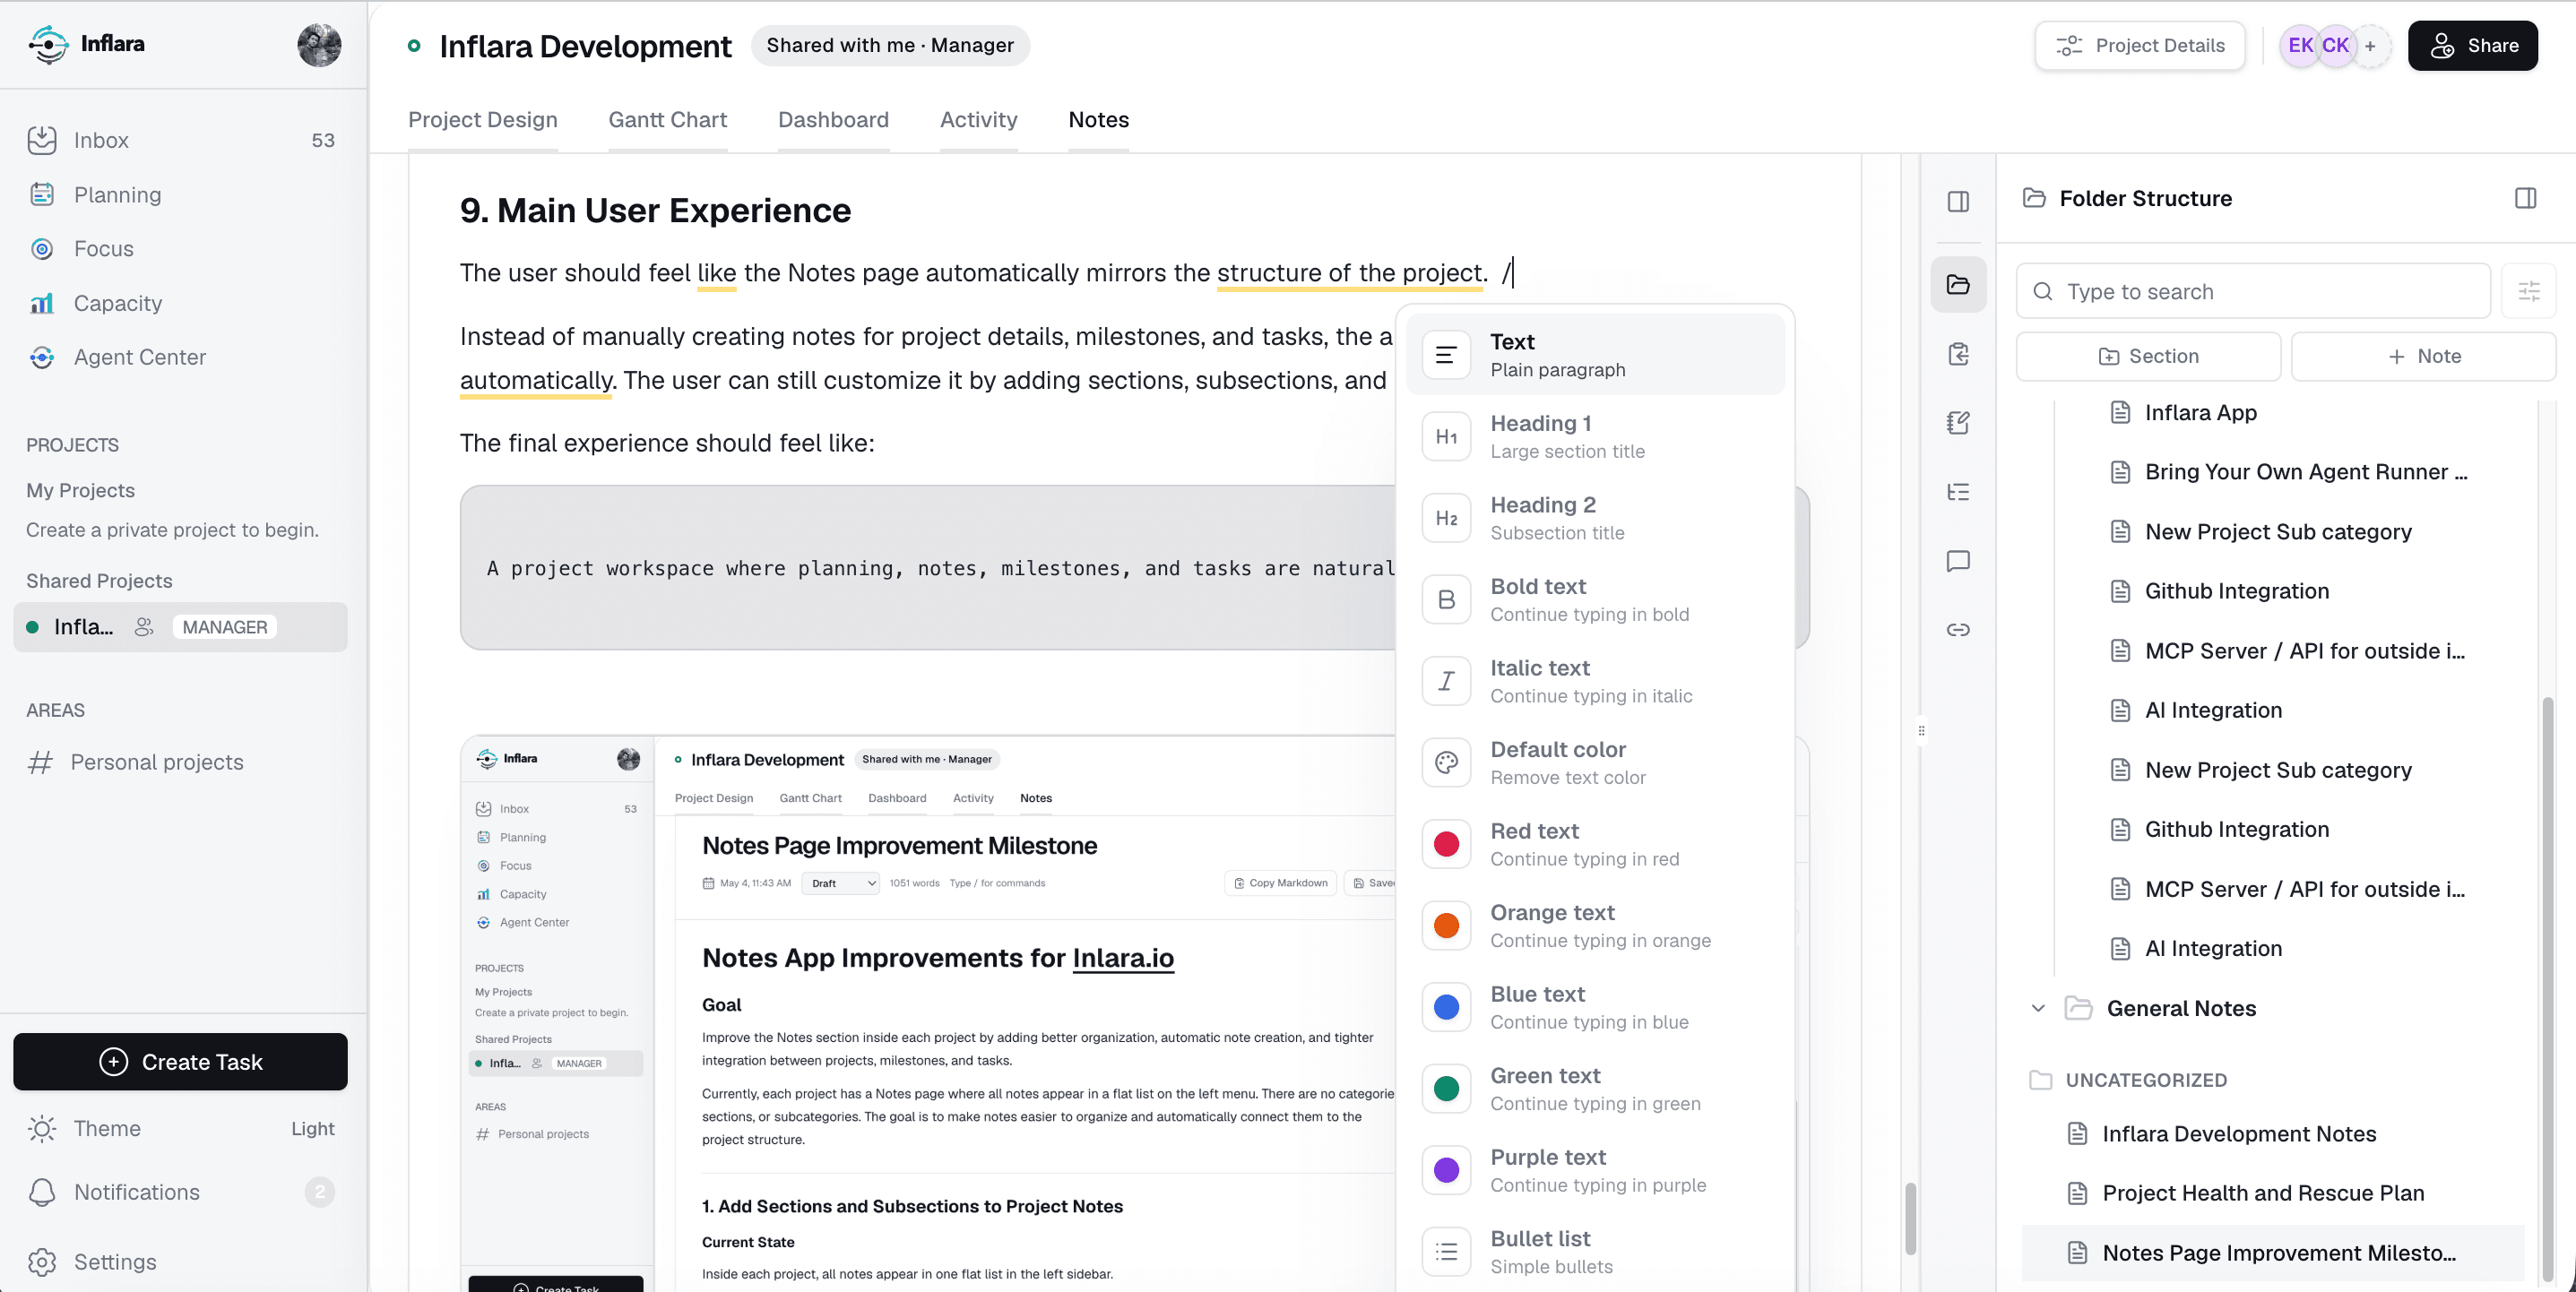Open the Inflara App note

click(2200, 412)
